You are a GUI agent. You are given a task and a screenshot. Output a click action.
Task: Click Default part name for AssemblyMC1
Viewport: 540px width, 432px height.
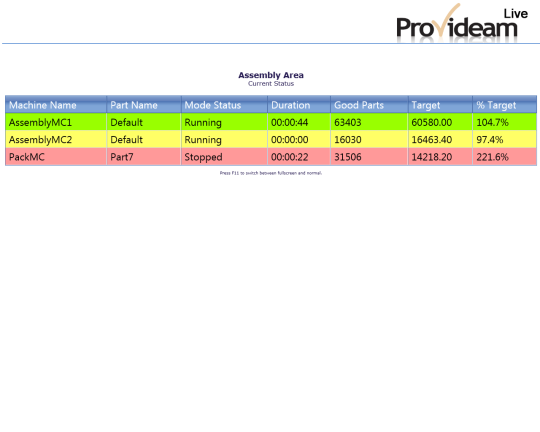(x=144, y=122)
